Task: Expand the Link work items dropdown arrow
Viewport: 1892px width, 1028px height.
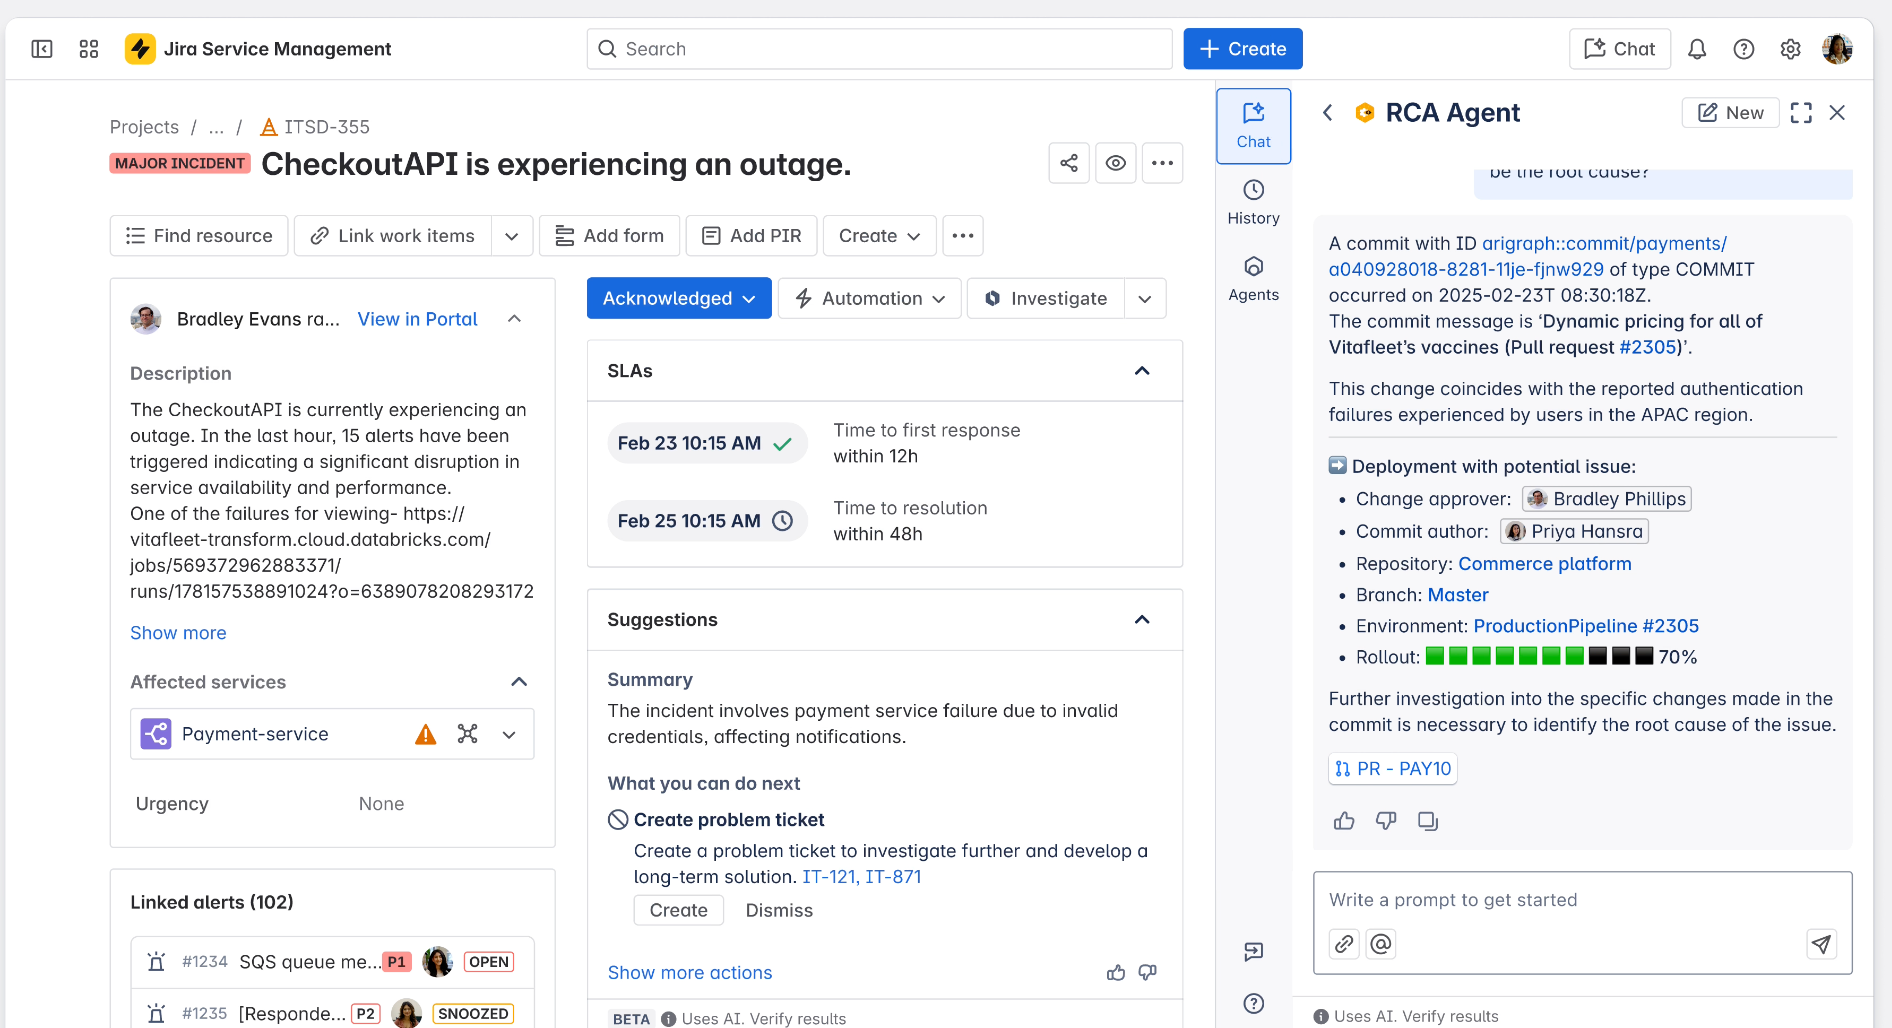Action: 512,236
